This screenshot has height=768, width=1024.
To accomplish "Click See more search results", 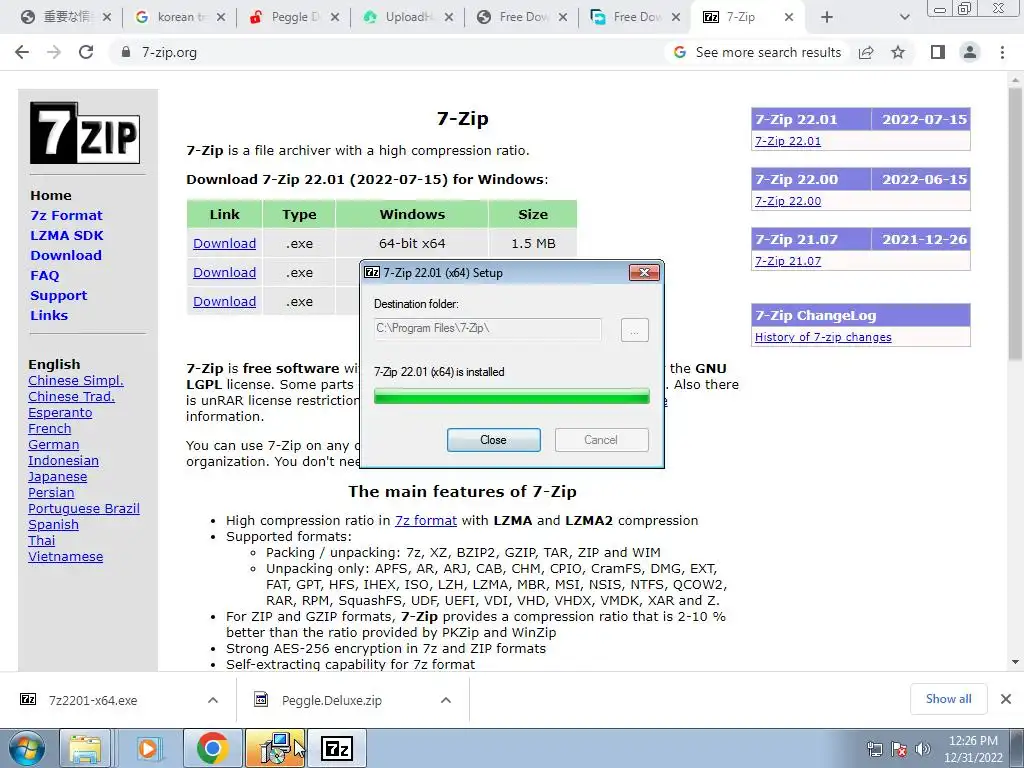I will (768, 52).
